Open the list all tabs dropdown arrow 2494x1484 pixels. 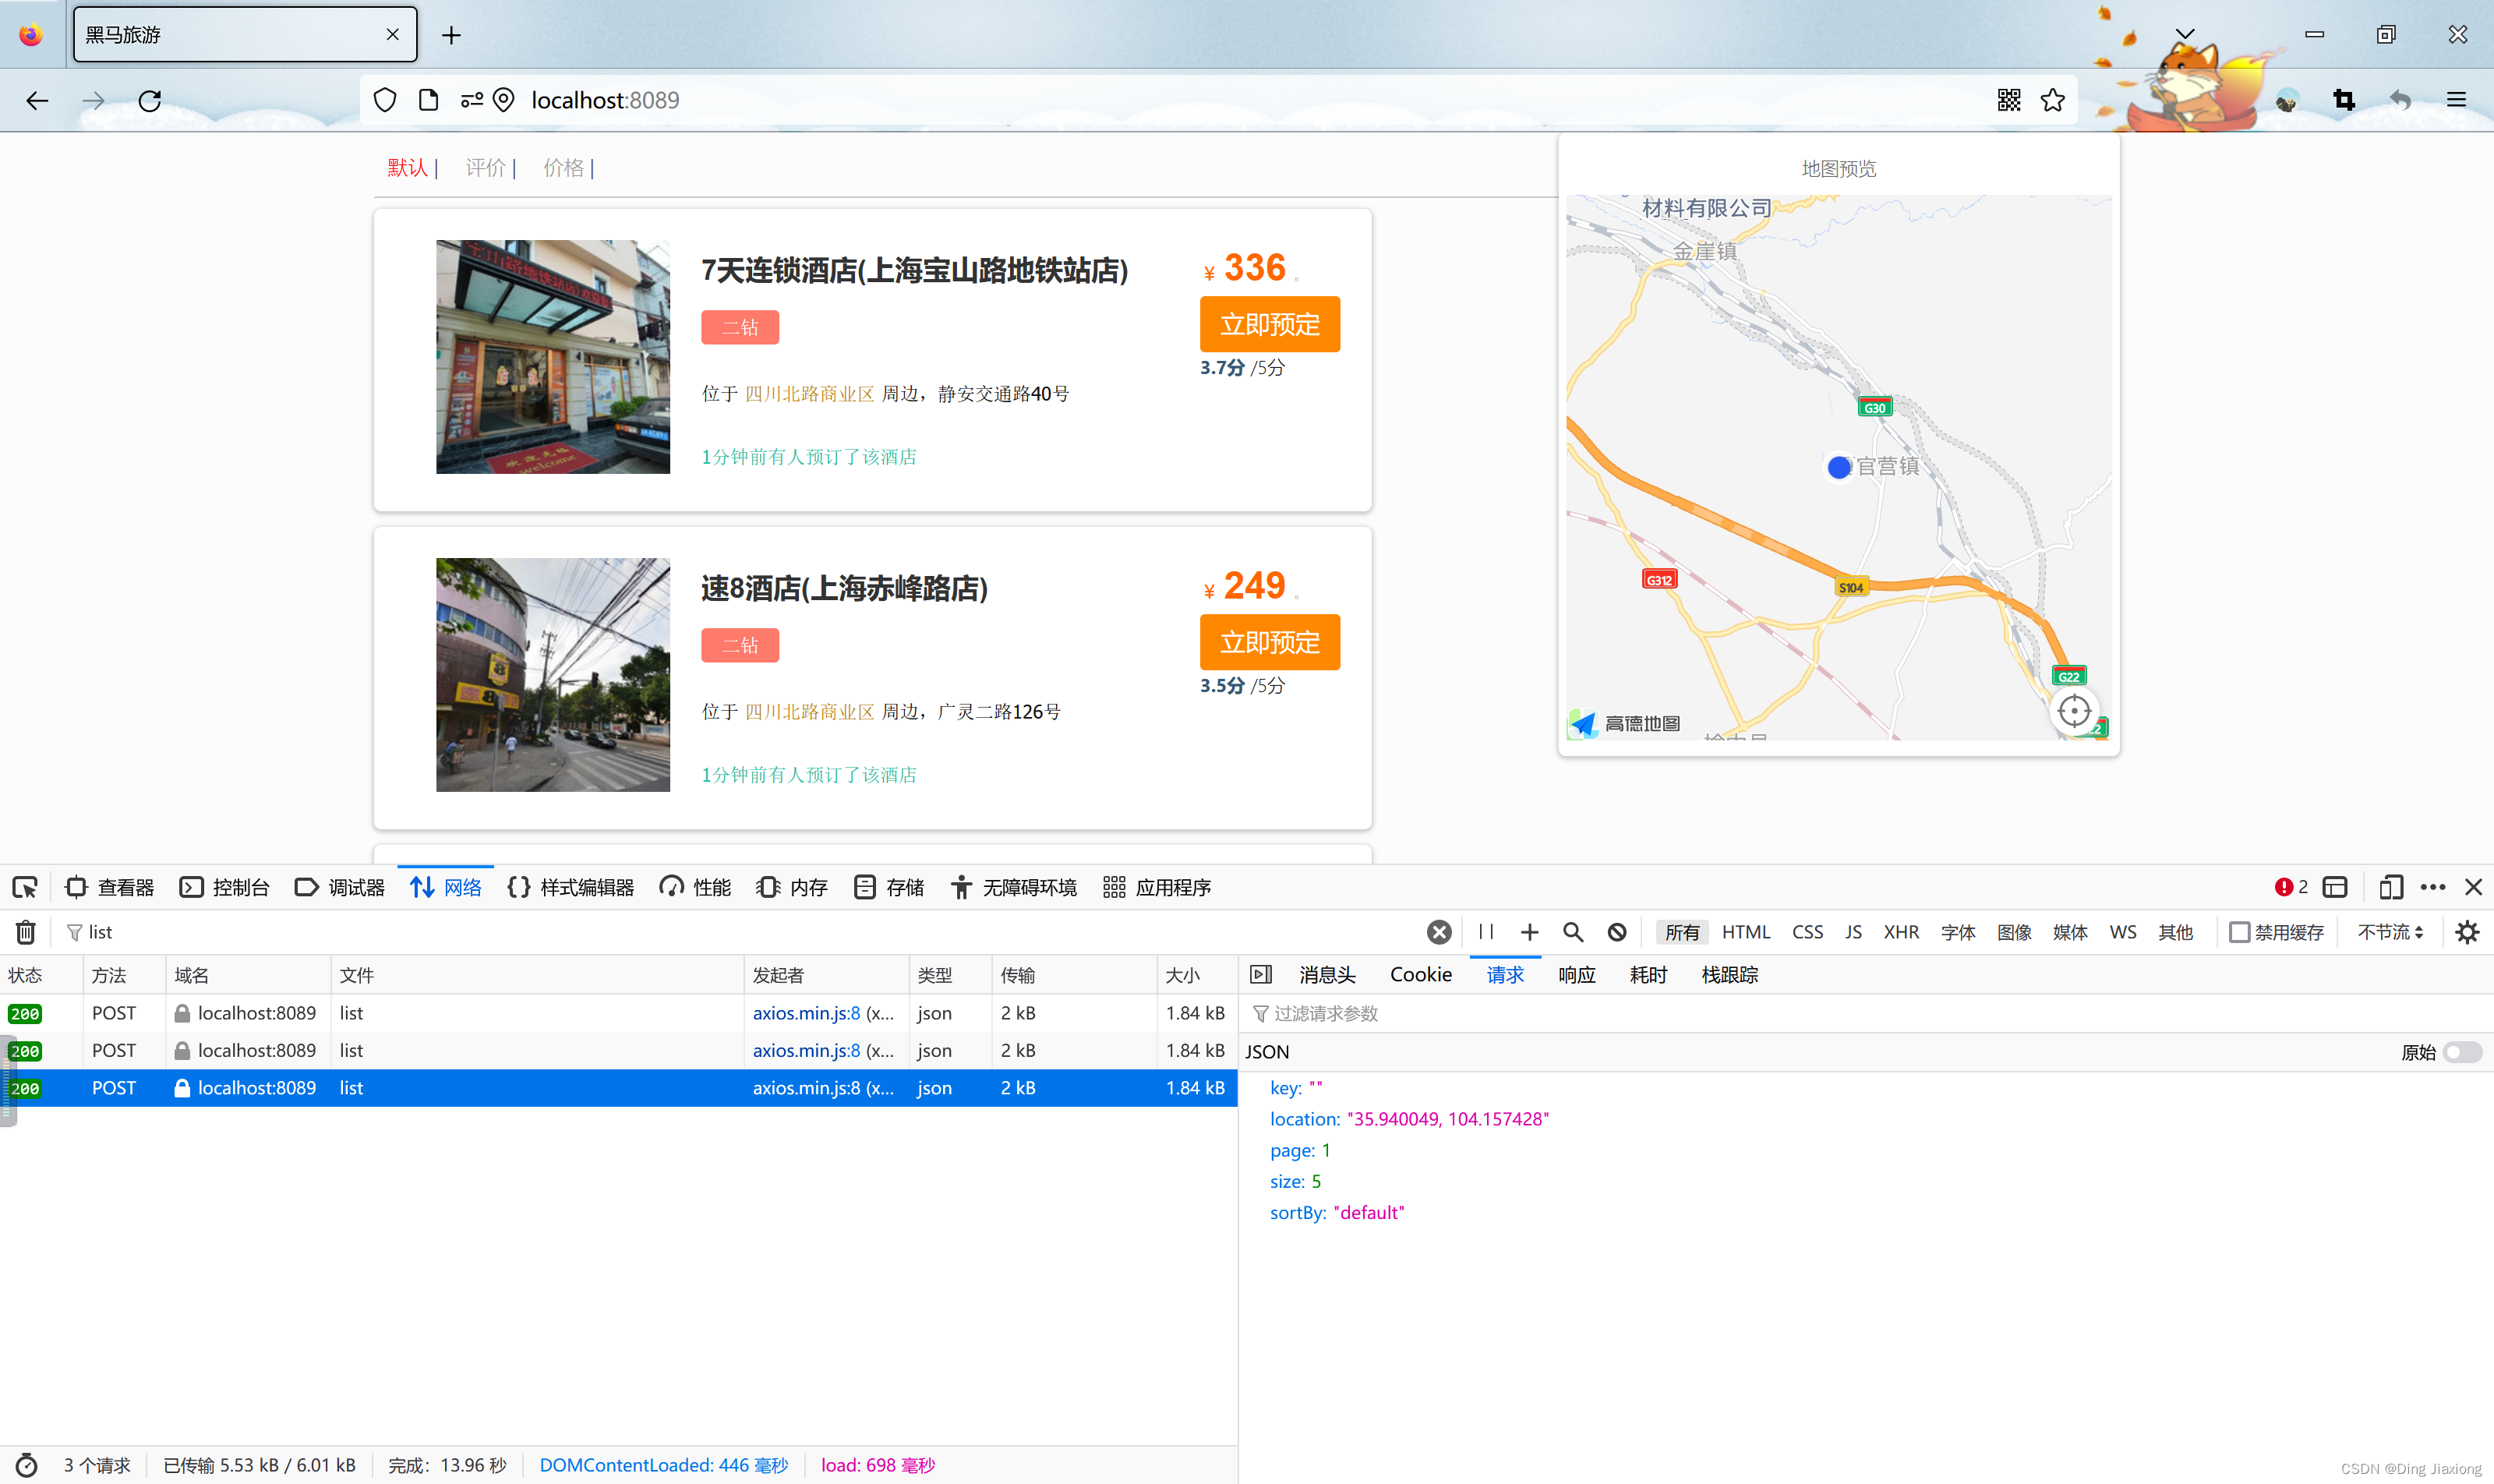[x=2185, y=35]
